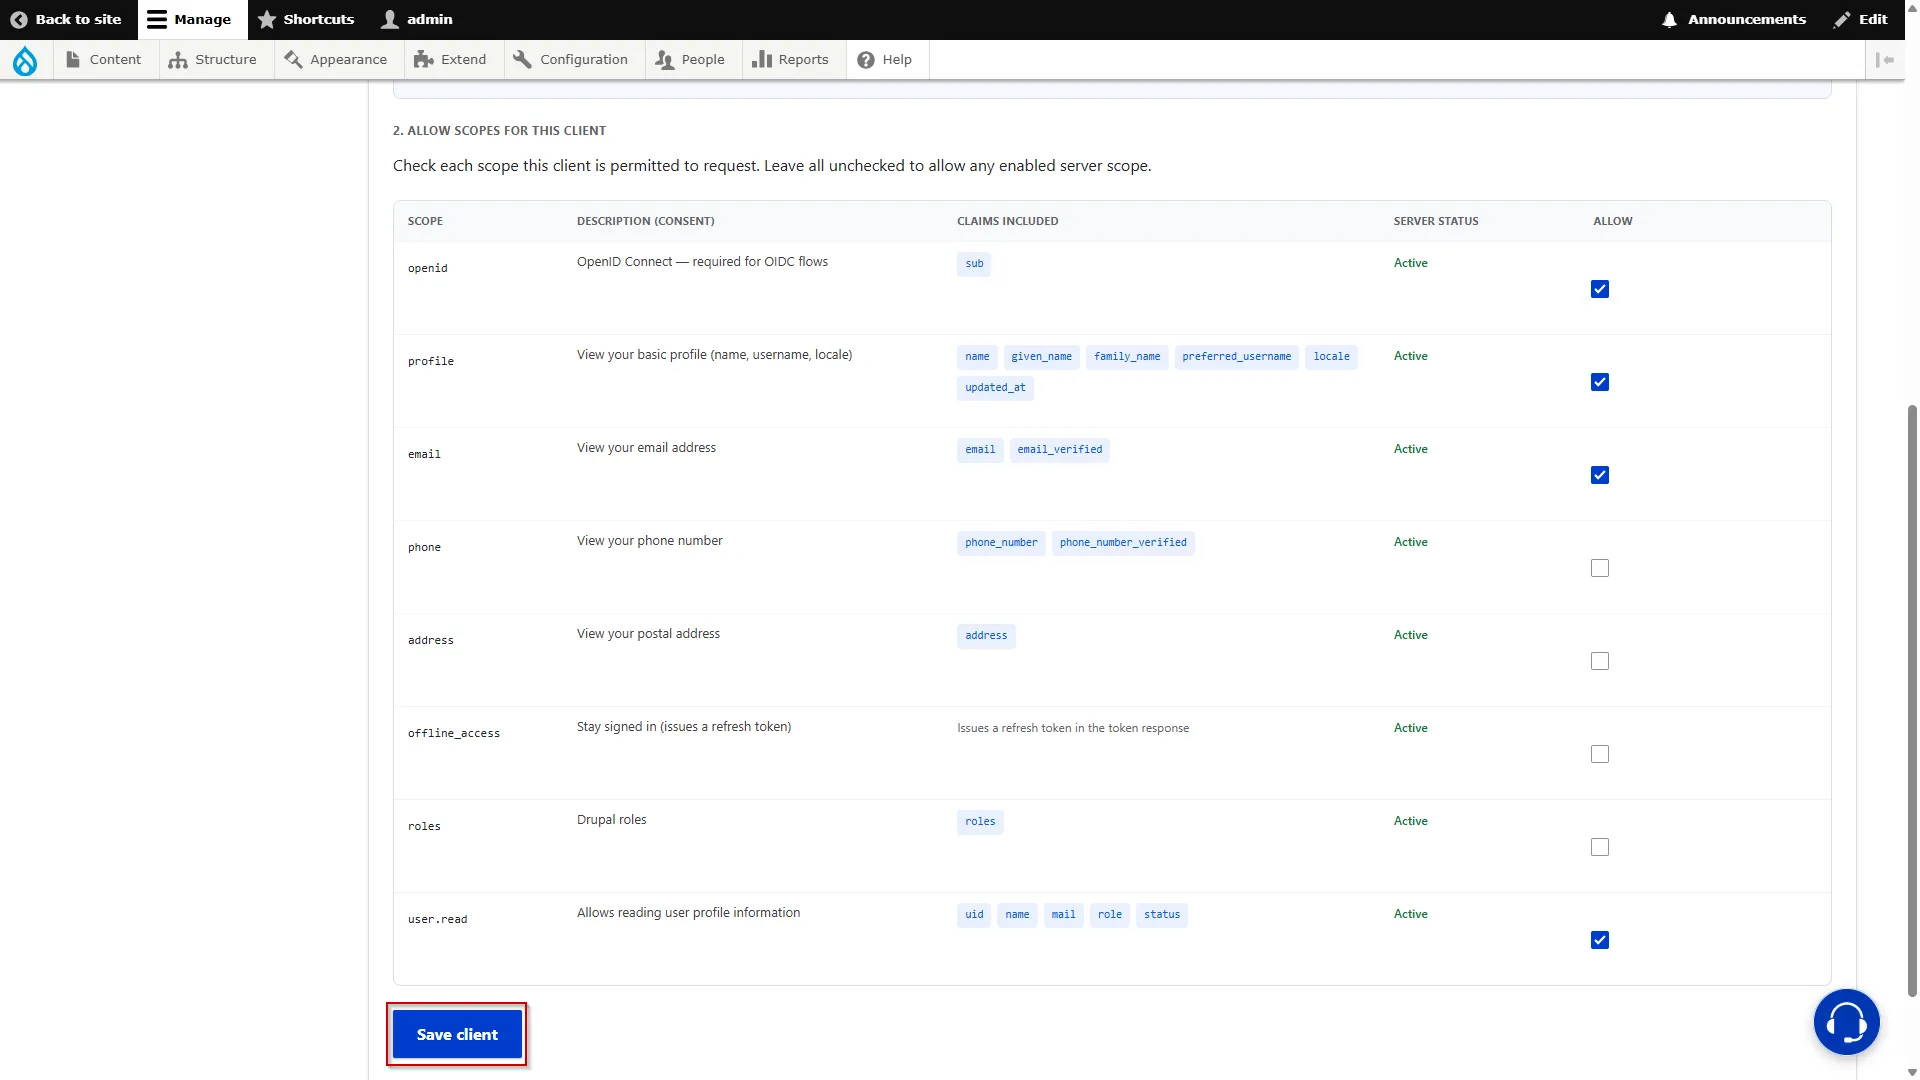Click the locale claim tag
1920x1080 pixels.
pos(1331,357)
